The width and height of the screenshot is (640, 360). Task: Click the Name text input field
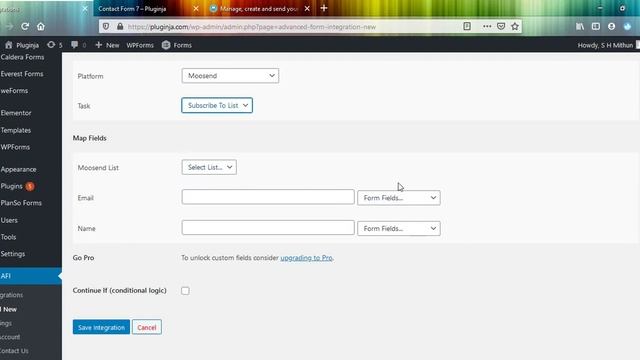tap(268, 228)
